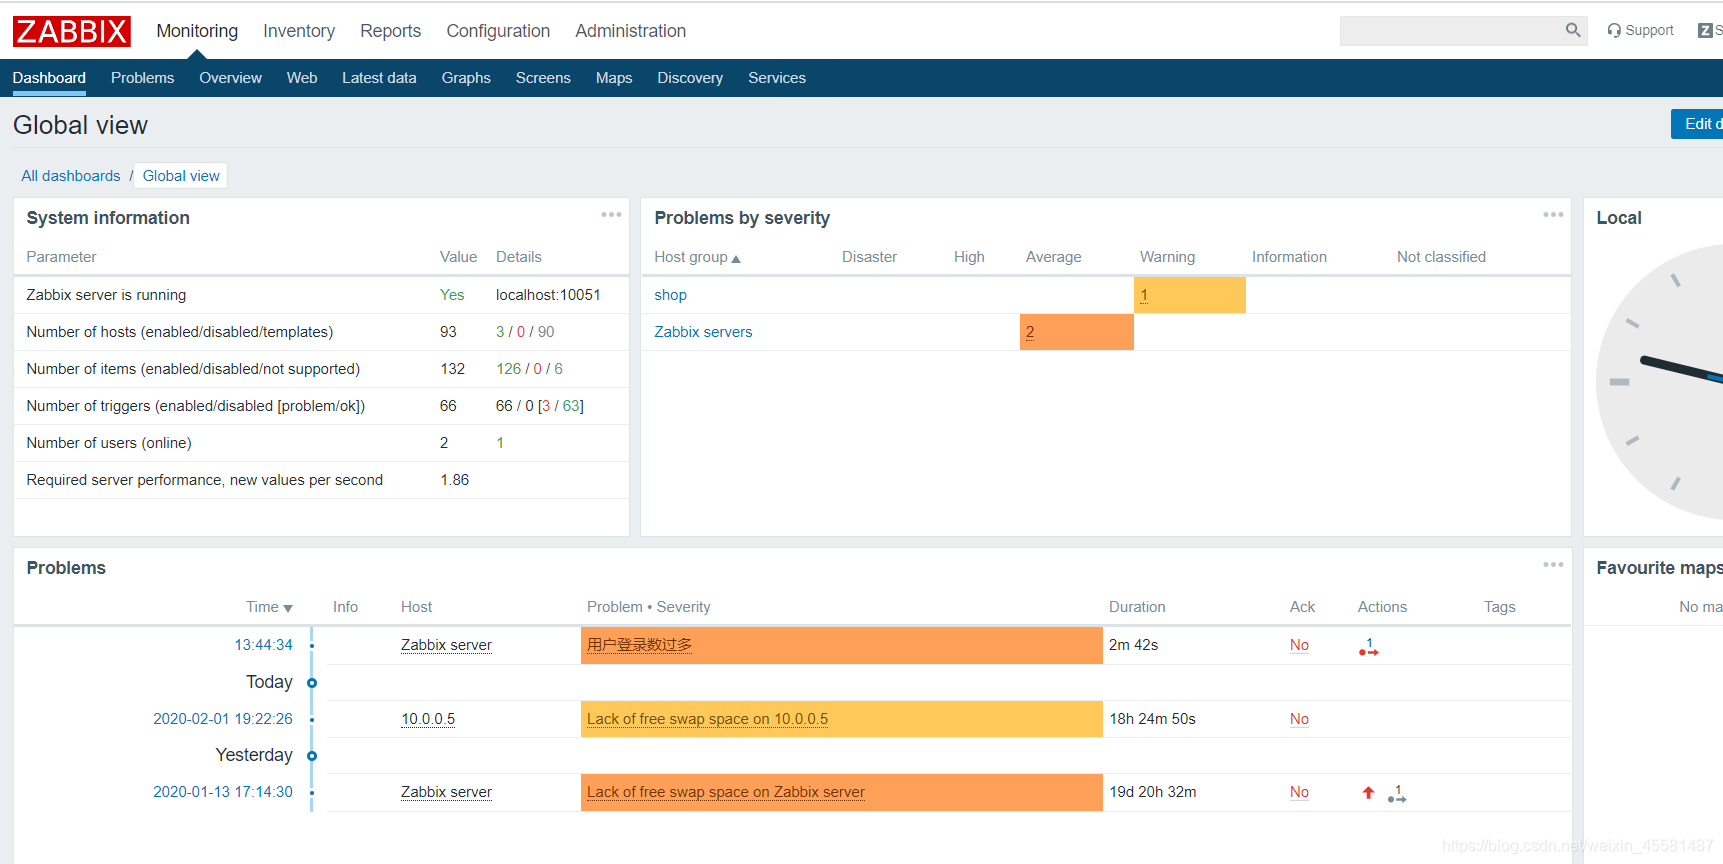Viewport: 1723px width, 864px height.
Task: Open the Screens tab
Action: click(x=543, y=78)
